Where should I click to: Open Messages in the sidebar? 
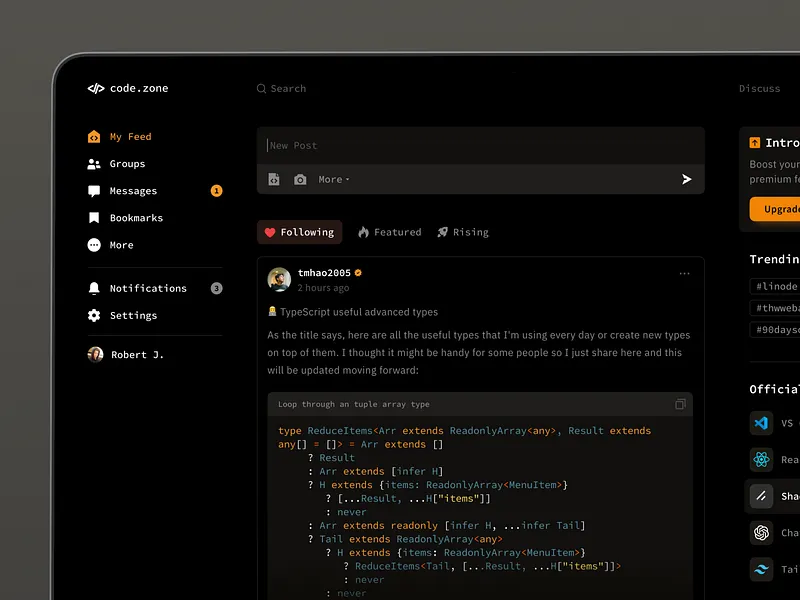[133, 191]
